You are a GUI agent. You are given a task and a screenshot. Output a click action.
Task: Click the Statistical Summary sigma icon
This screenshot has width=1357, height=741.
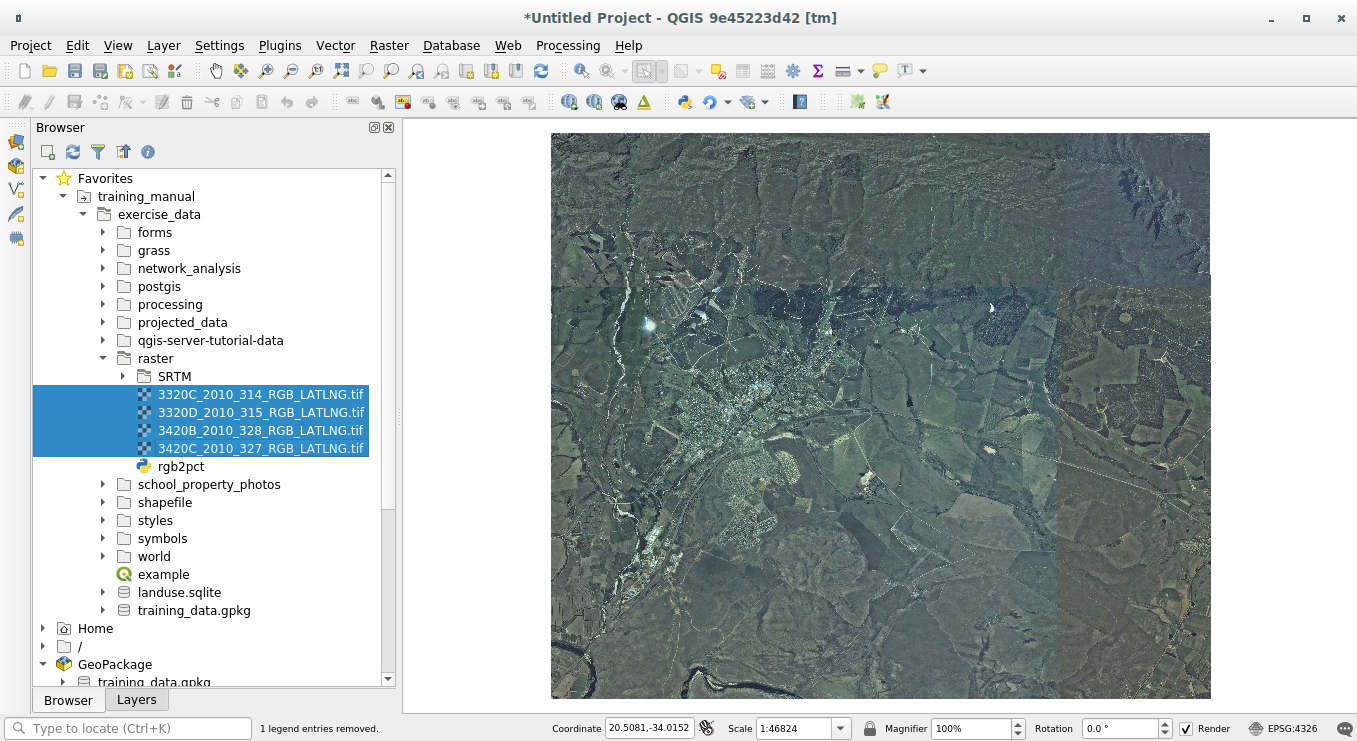click(818, 71)
